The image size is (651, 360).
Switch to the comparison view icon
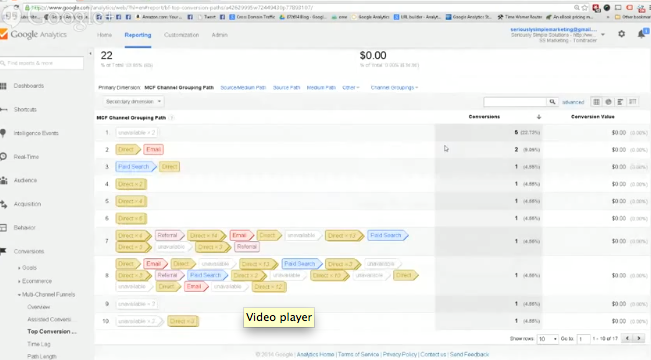coord(632,102)
